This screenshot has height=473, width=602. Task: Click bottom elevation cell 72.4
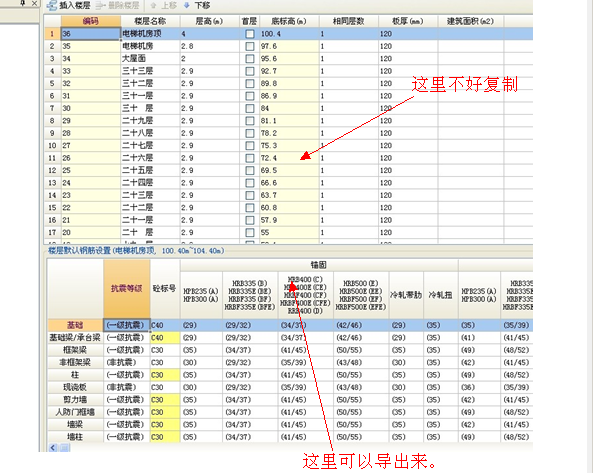coord(289,158)
